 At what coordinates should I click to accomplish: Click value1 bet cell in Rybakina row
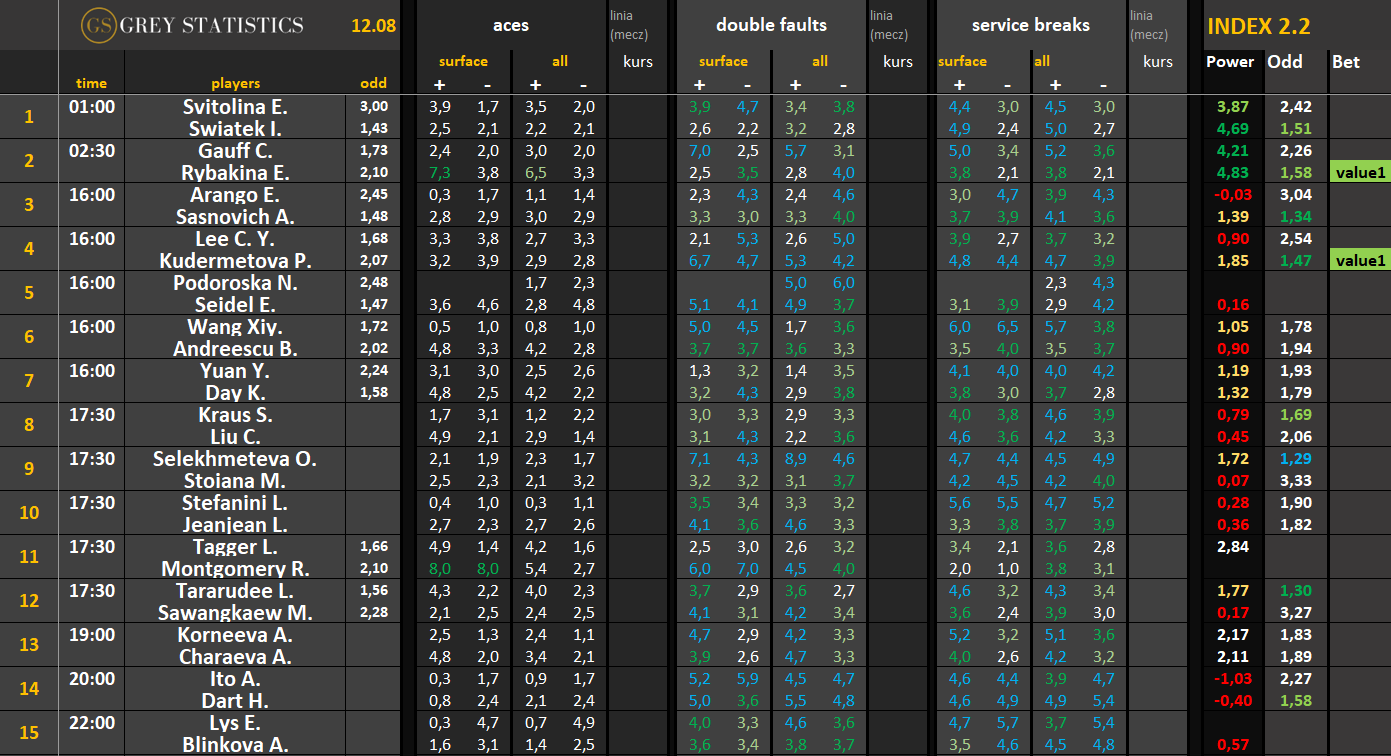1359,172
